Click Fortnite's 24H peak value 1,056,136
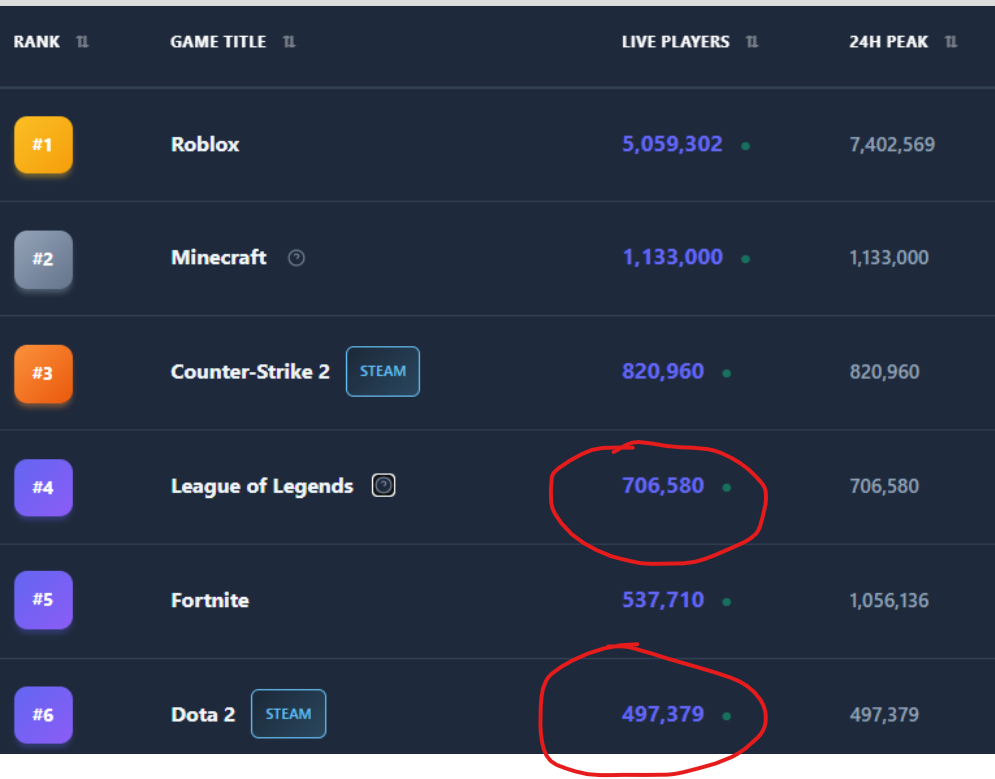The image size is (995, 779). pos(889,600)
